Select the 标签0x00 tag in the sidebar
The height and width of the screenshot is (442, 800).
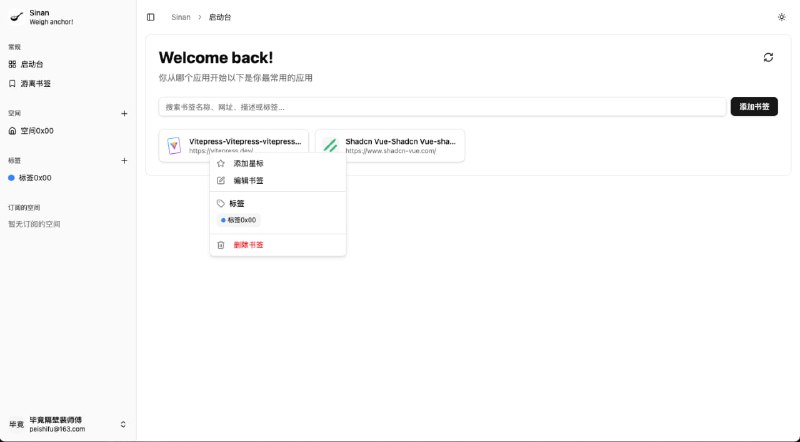[35, 178]
